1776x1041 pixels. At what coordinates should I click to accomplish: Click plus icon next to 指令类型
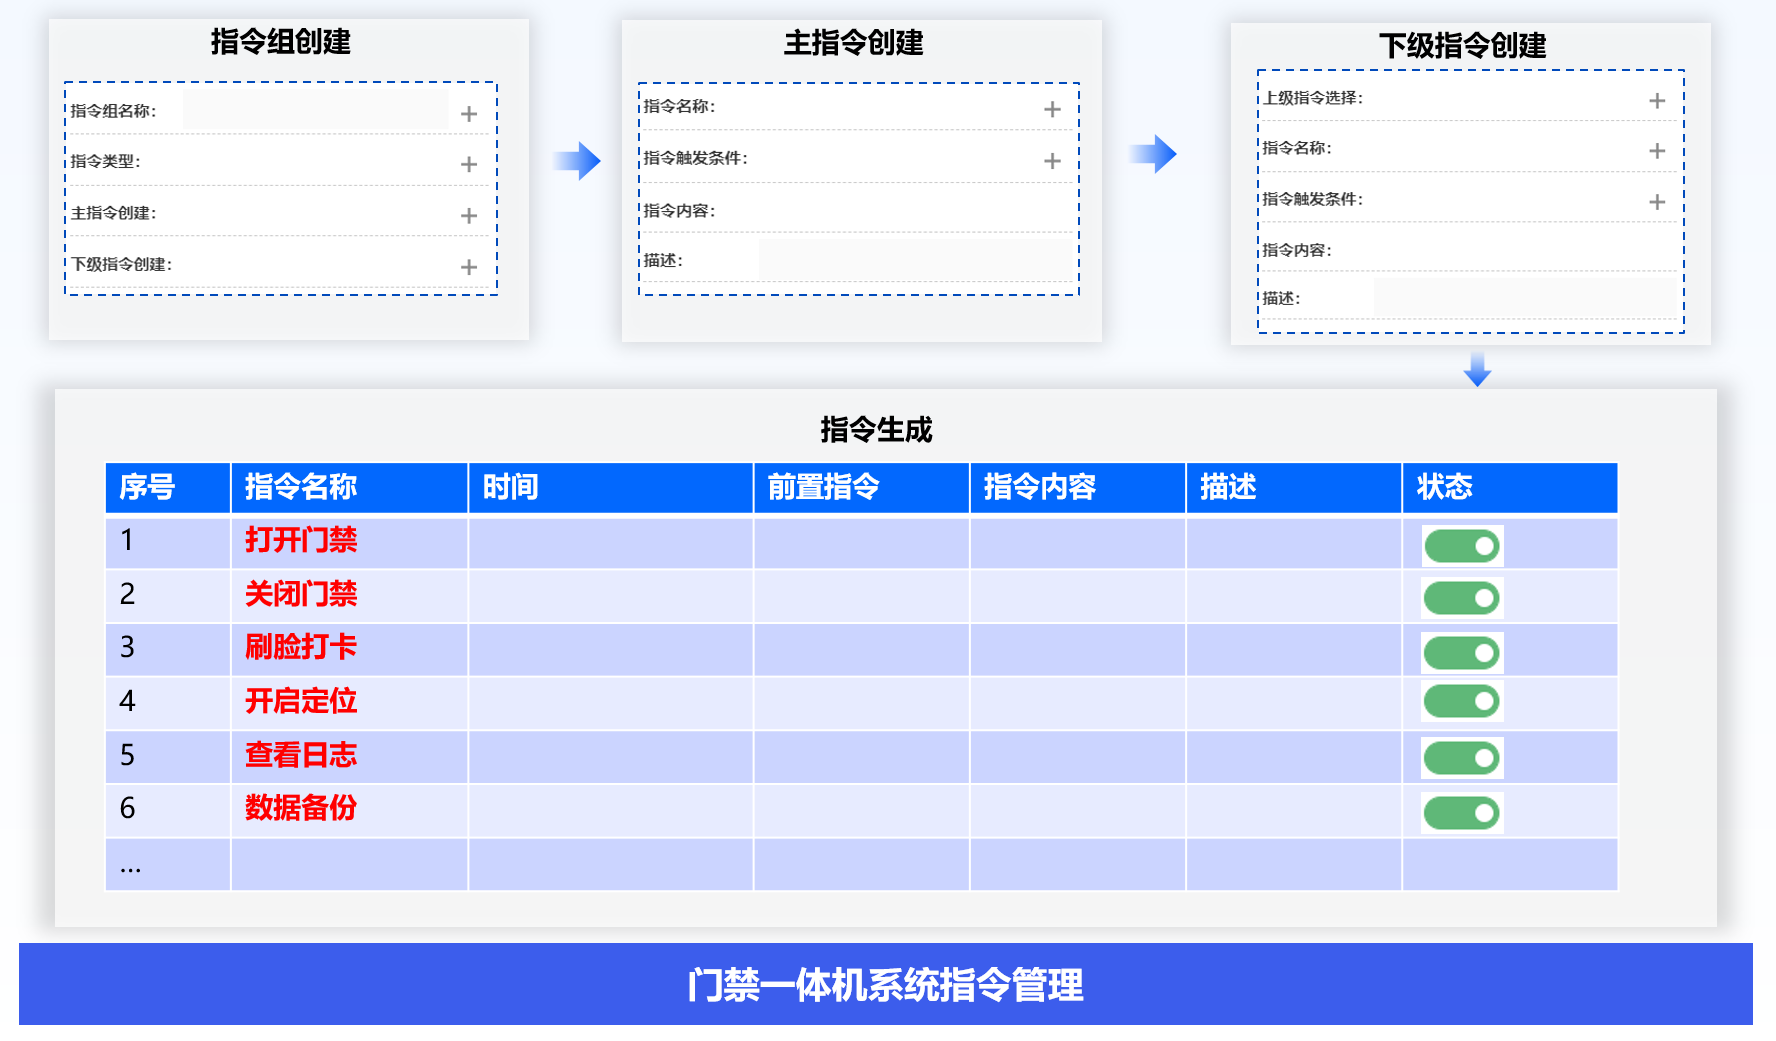point(468,164)
